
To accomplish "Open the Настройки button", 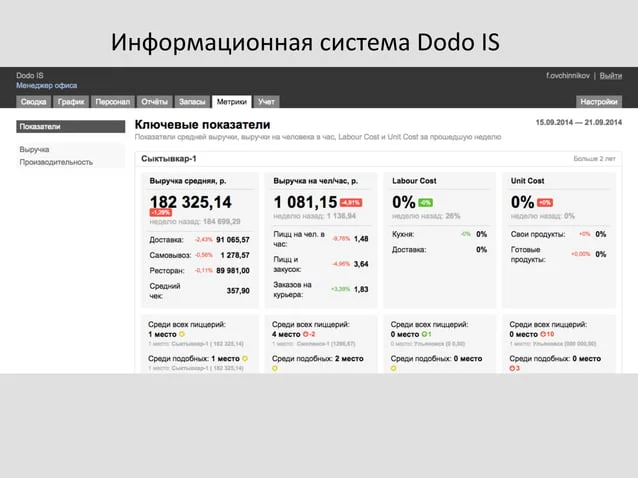I will click(x=599, y=102).
